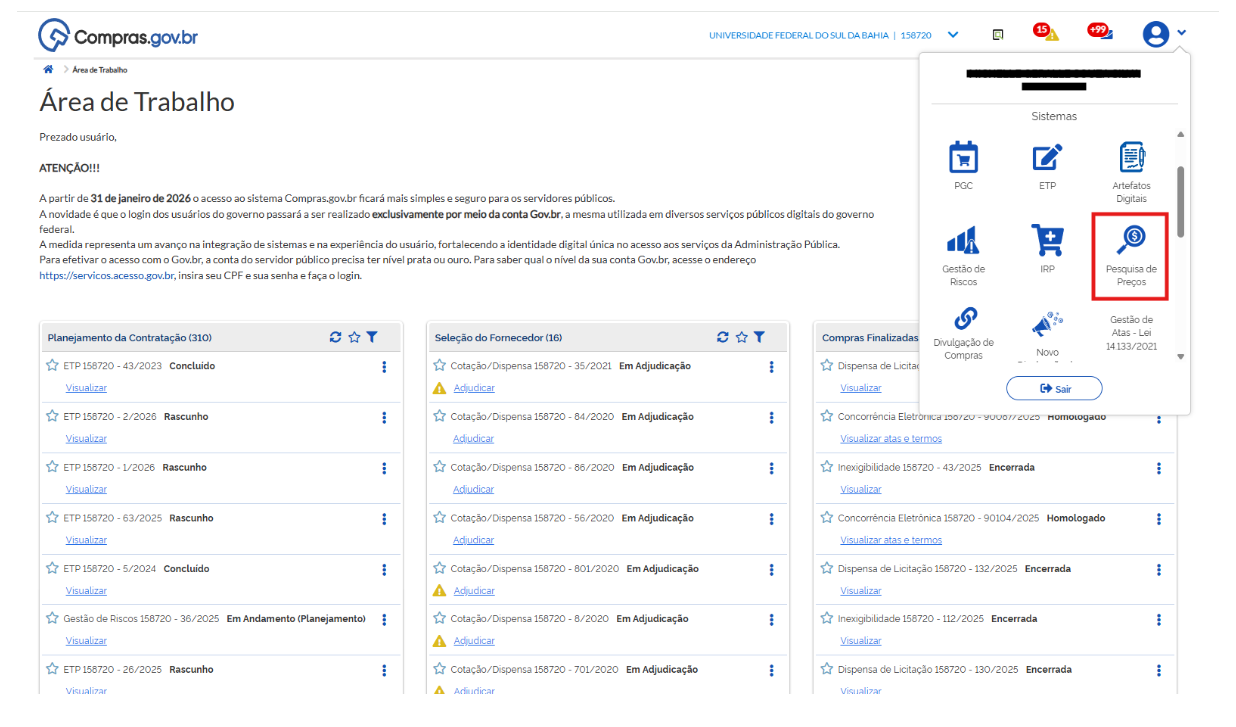Open the servicos.acesso.gov.br link
This screenshot has height=727, width=1236.
108,275
